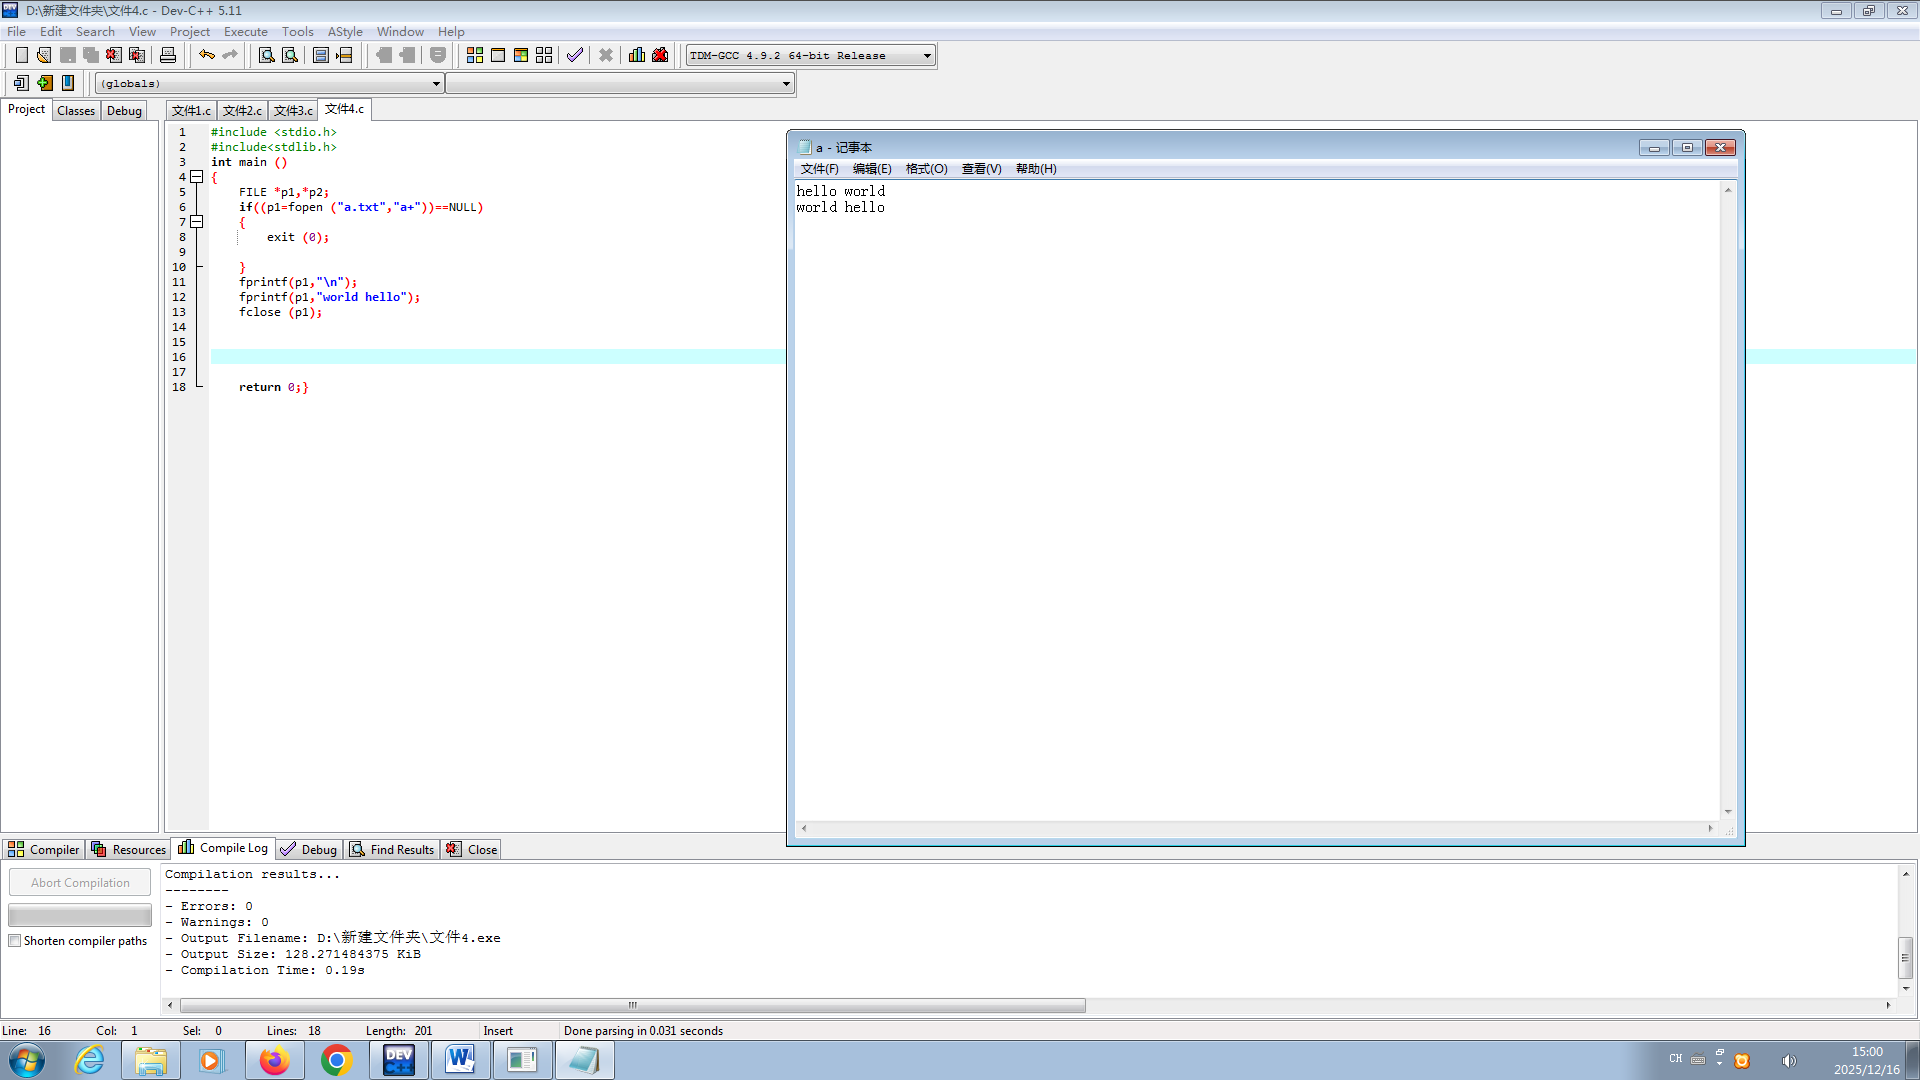Click the Undo arrow icon
The width and height of the screenshot is (1920, 1080).
click(x=206, y=55)
